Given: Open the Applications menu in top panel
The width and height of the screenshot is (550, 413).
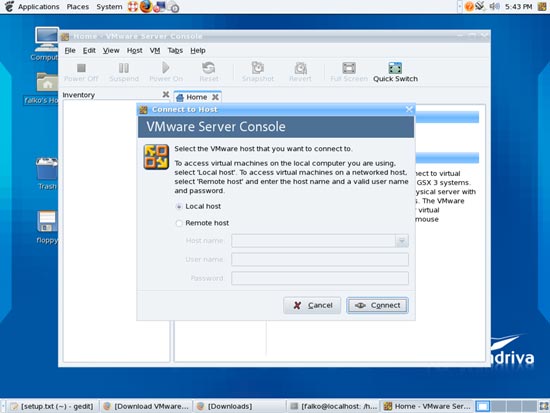Looking at the screenshot, I should pyautogui.click(x=39, y=7).
